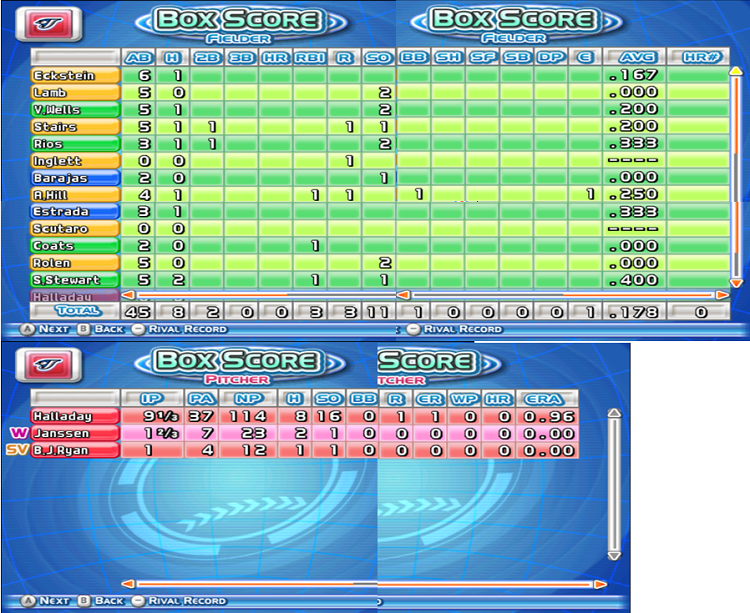Screen dimensions: 750x613
Task: Click Halladay's 0.96 ERA value
Action: pyautogui.click(x=548, y=416)
